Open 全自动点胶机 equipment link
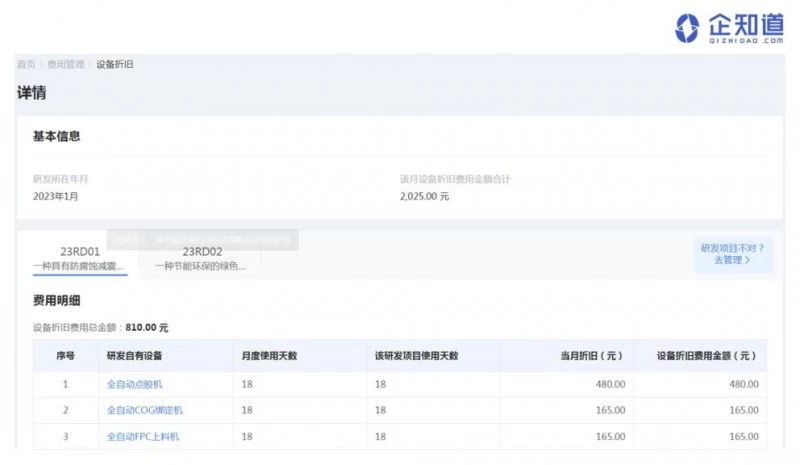The height and width of the screenshot is (465, 800). click(x=134, y=384)
